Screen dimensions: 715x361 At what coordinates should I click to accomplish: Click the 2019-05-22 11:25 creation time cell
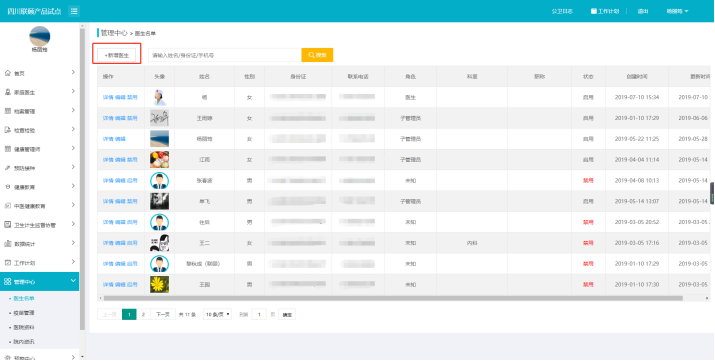[x=637, y=139]
